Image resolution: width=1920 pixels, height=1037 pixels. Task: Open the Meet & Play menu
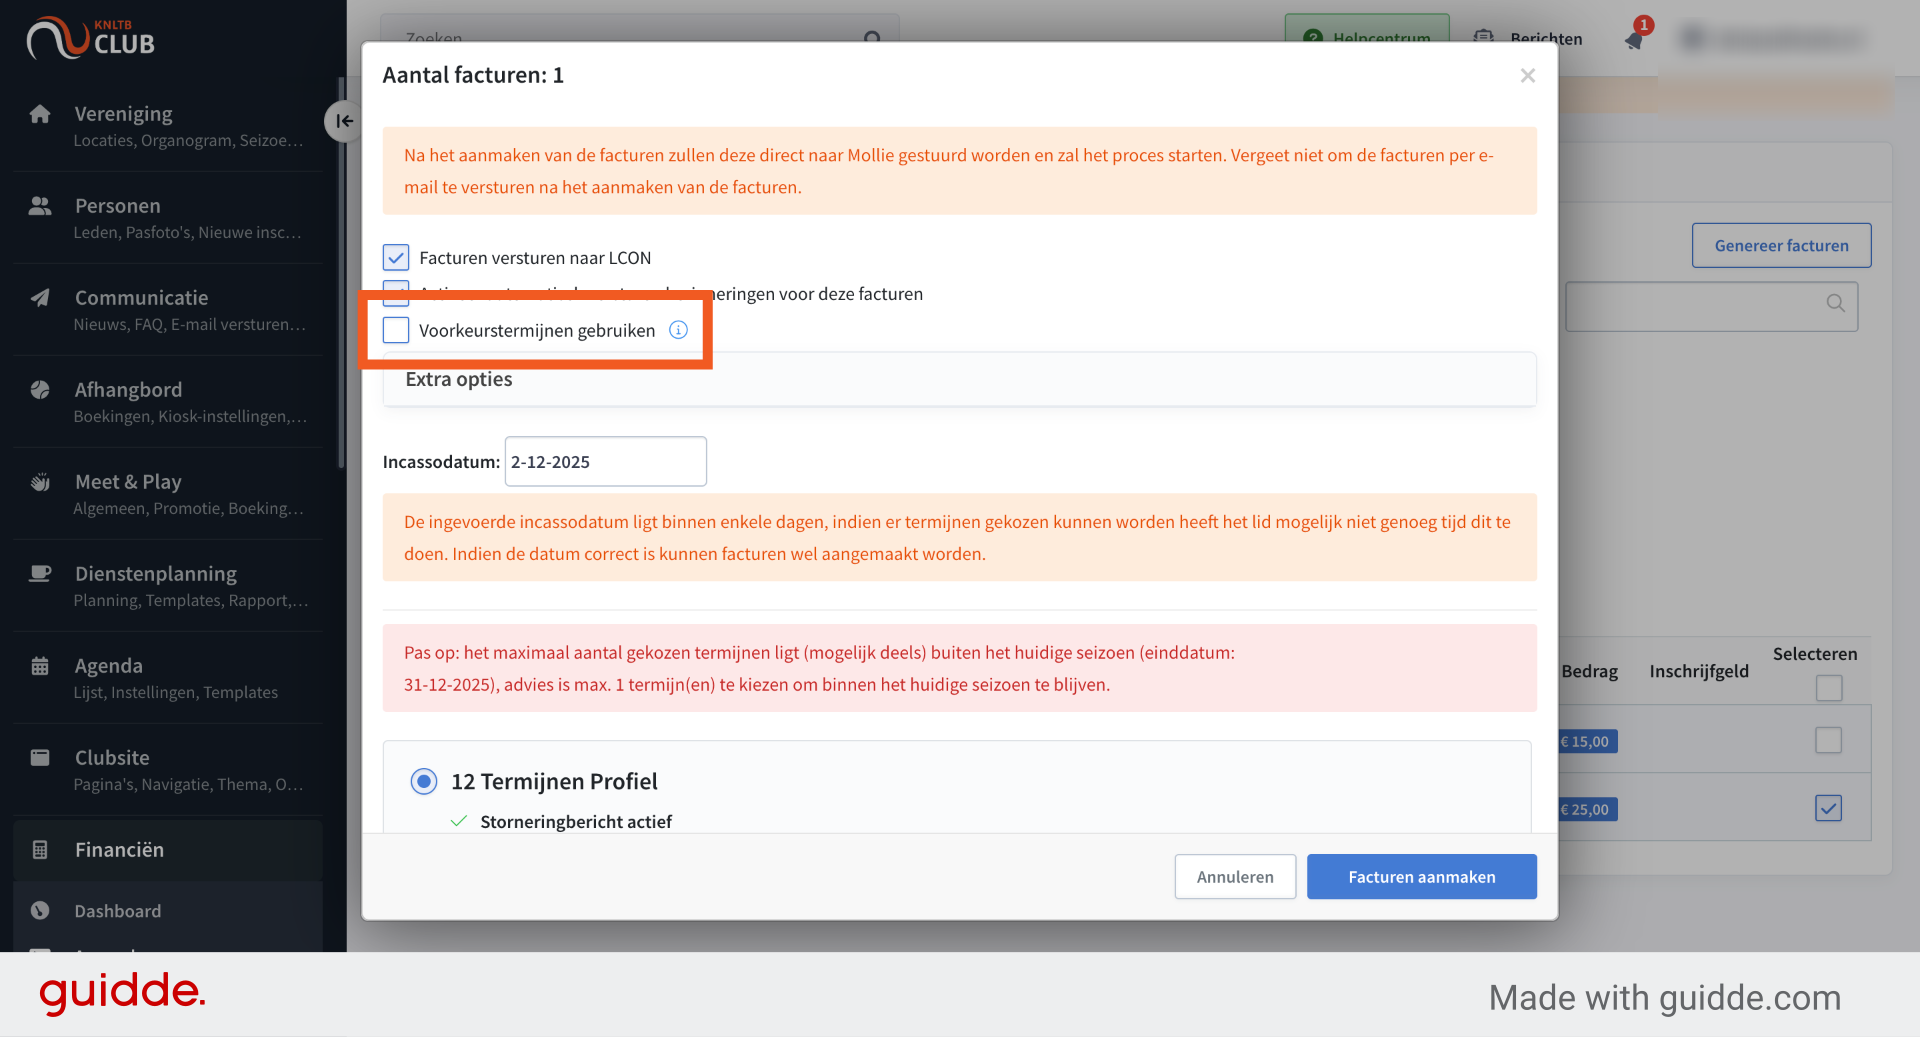pos(168,493)
